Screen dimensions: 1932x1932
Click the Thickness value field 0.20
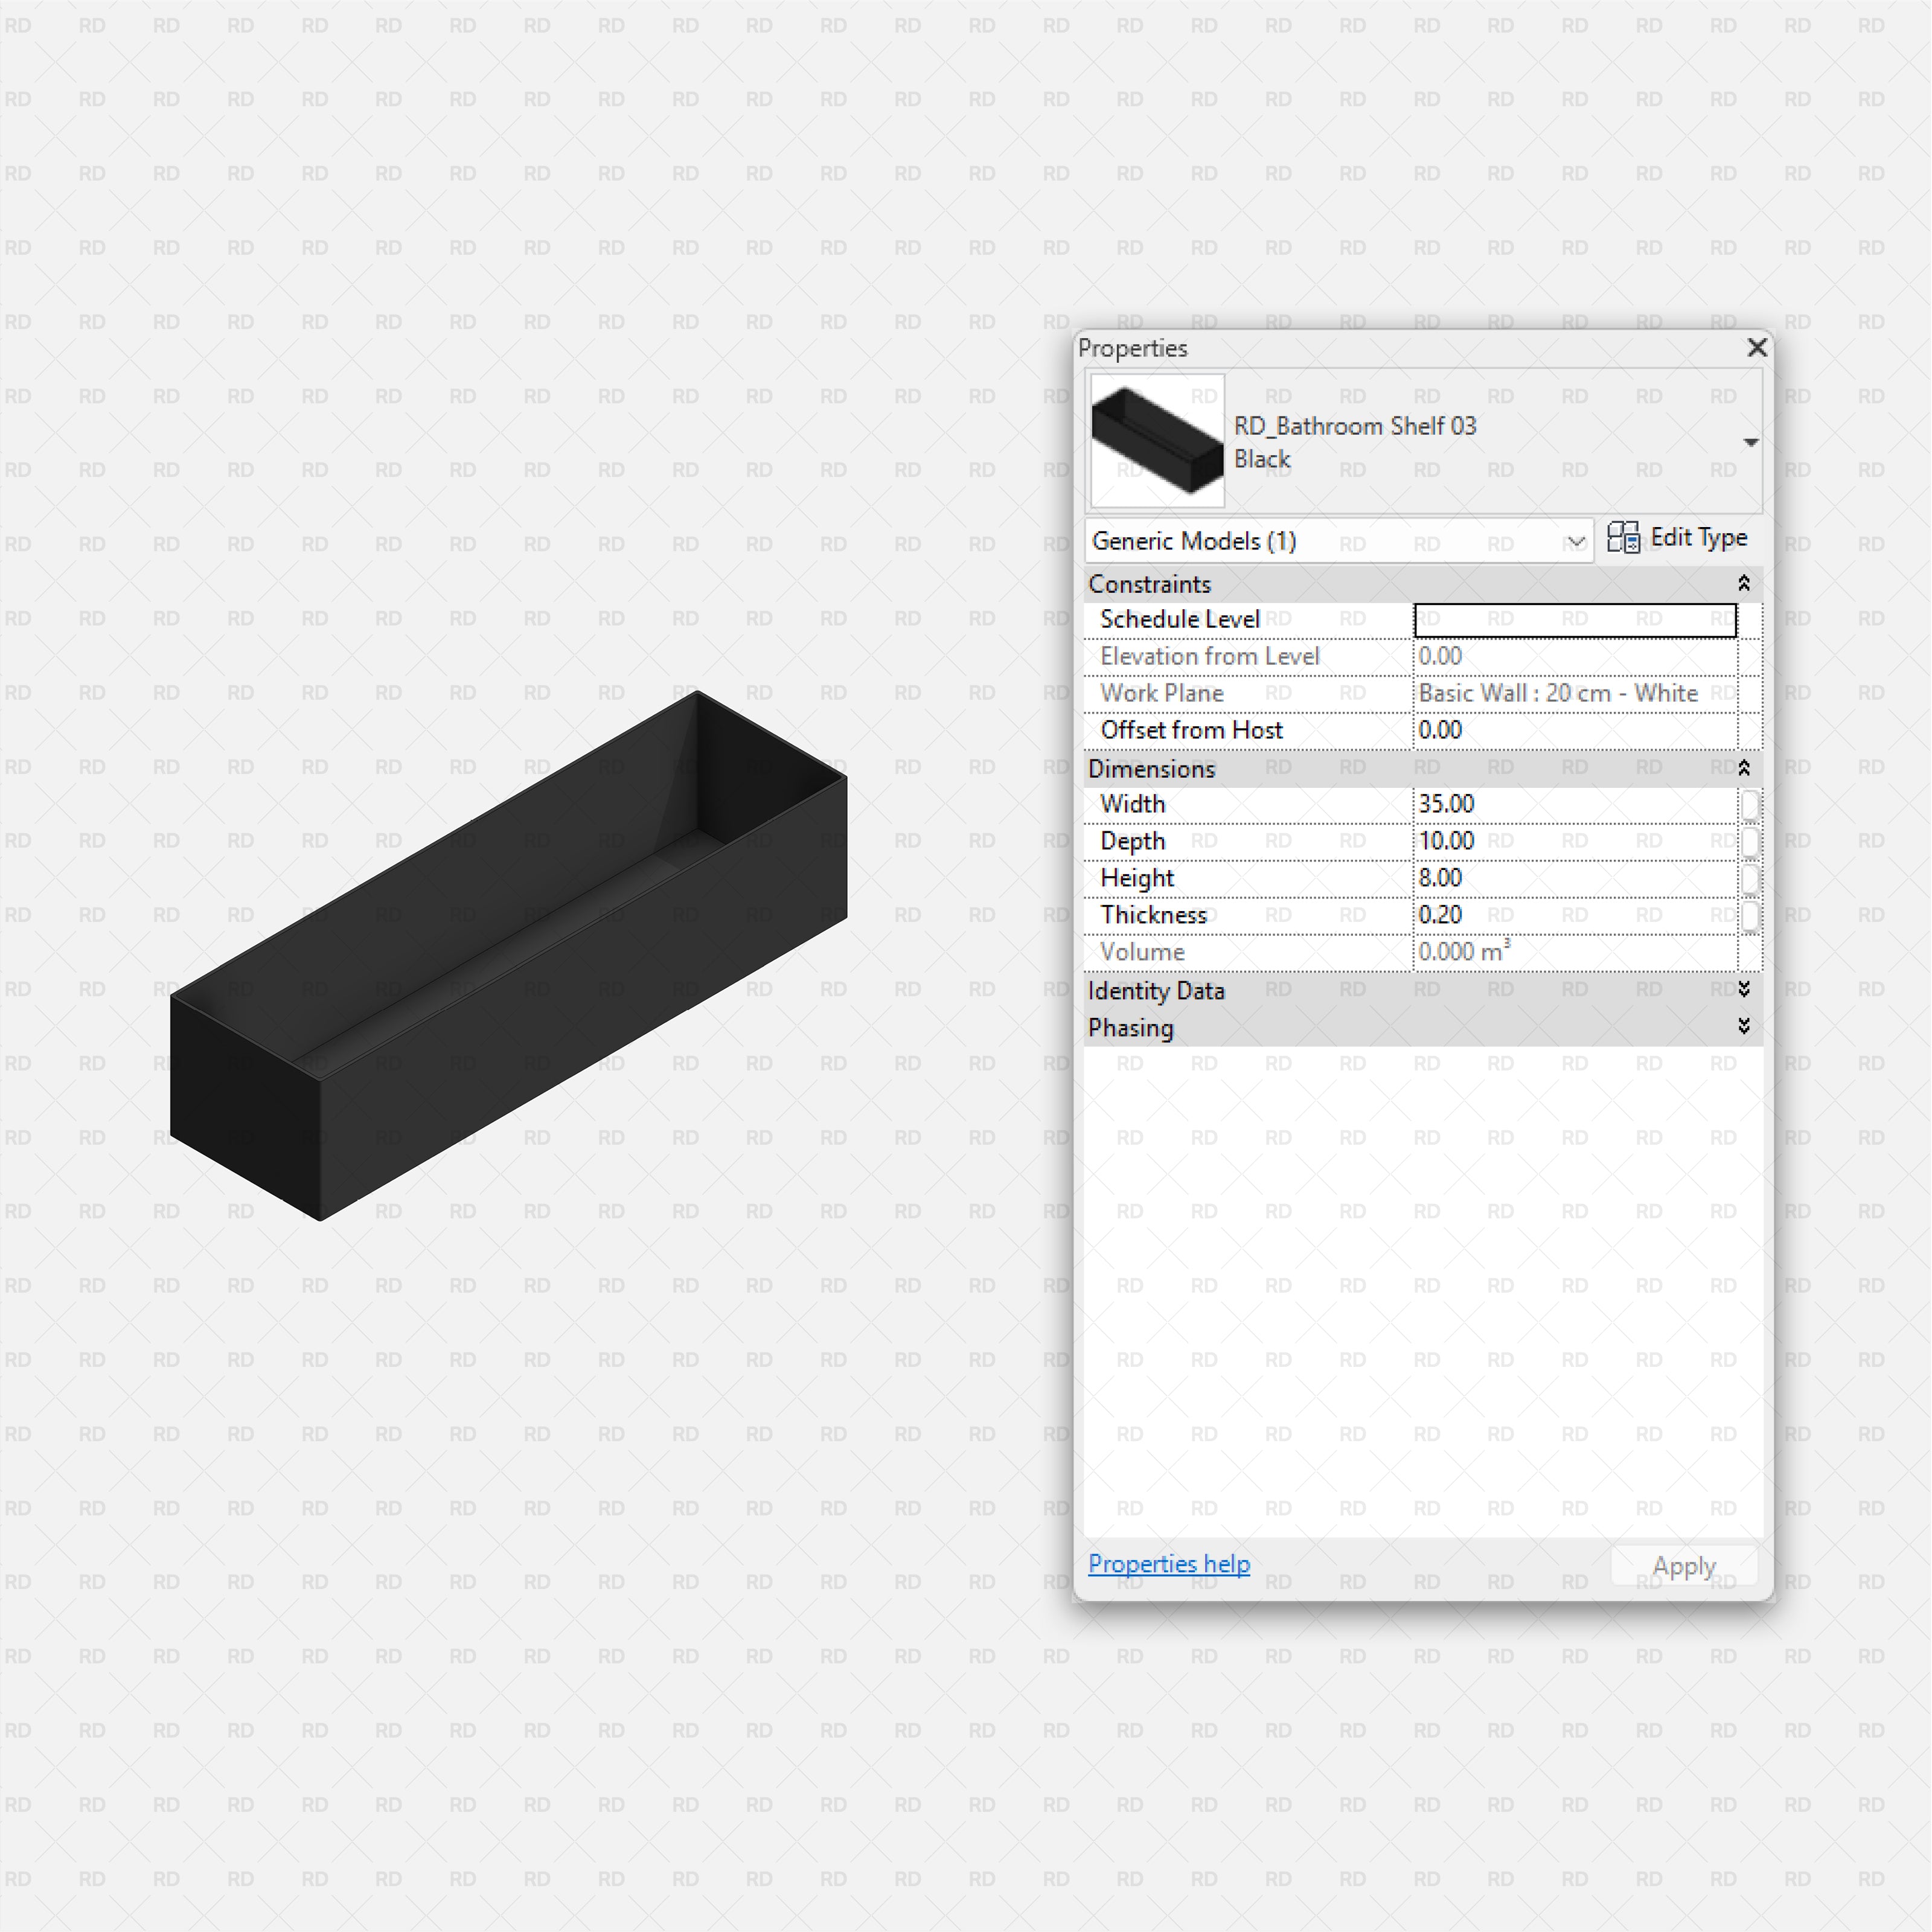point(1574,916)
